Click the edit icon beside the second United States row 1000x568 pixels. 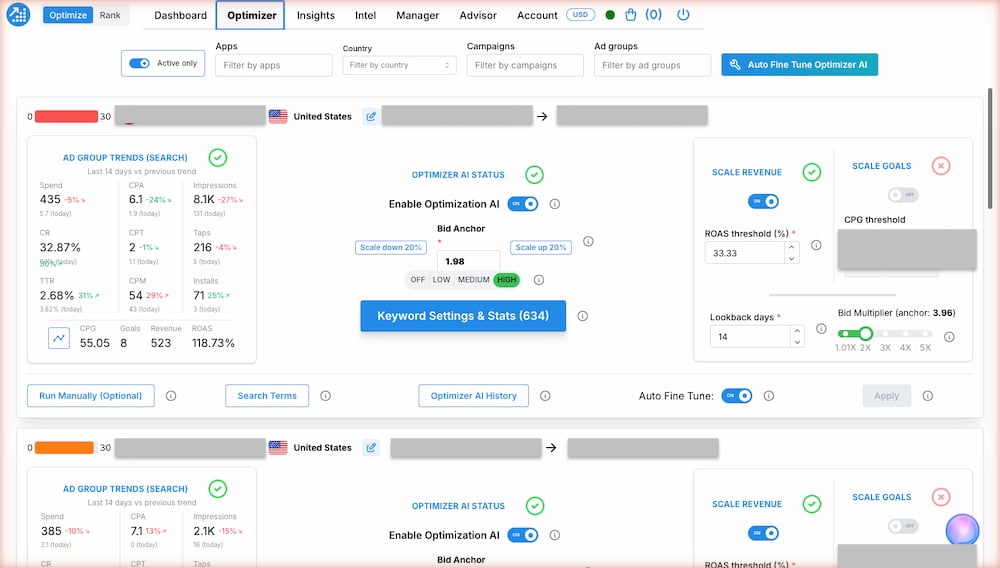371,448
